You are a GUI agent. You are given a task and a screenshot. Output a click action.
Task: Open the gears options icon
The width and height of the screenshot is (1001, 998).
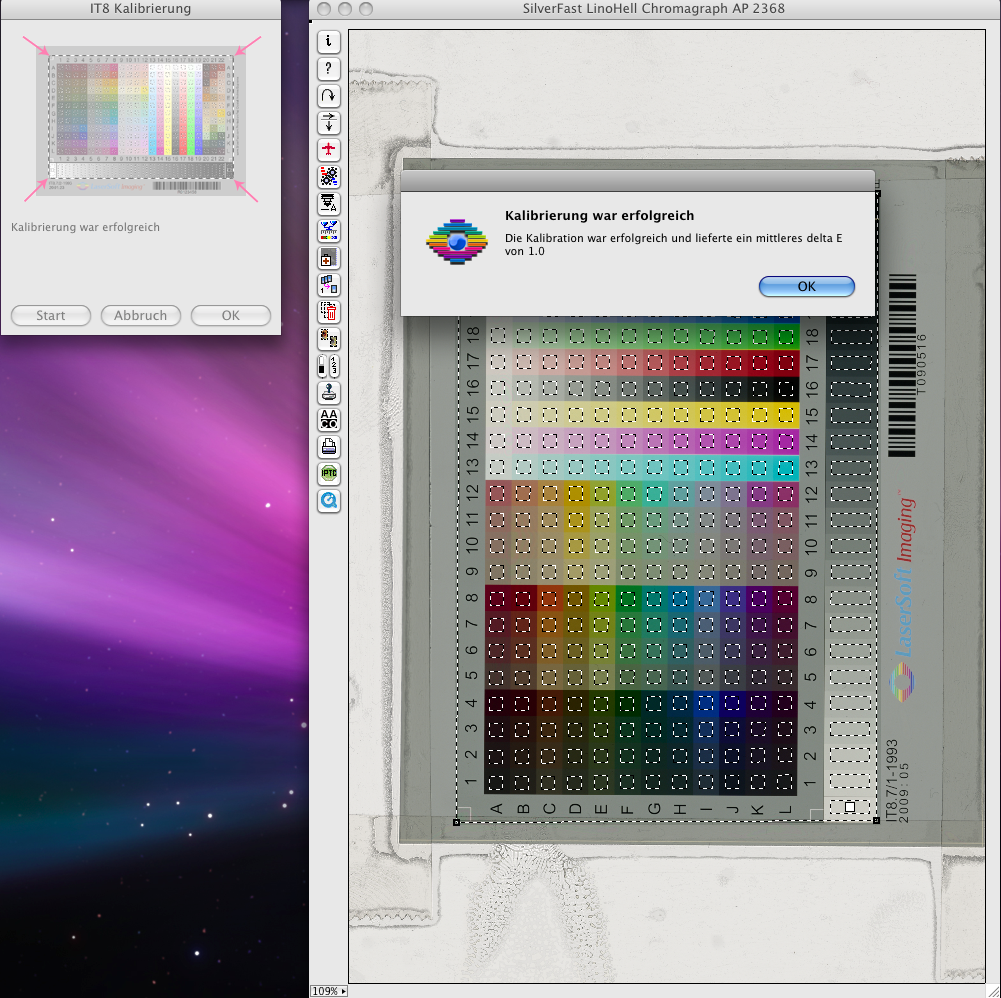(328, 177)
